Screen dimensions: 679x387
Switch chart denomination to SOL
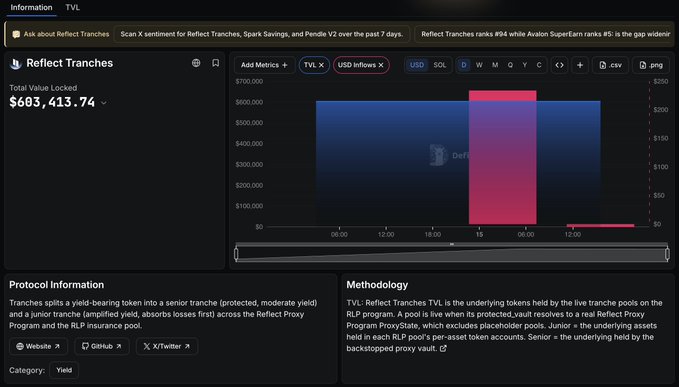pos(440,65)
